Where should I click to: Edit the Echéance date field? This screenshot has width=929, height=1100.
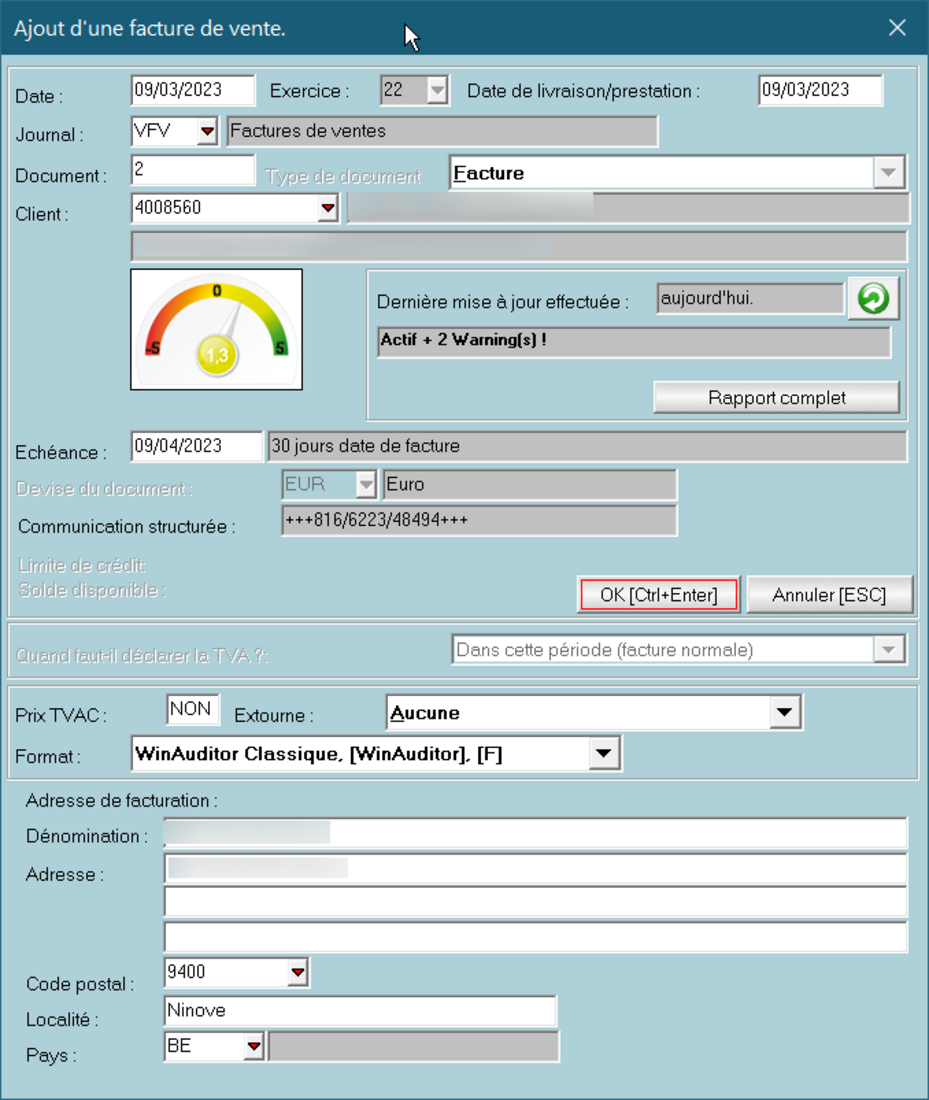pyautogui.click(x=196, y=446)
